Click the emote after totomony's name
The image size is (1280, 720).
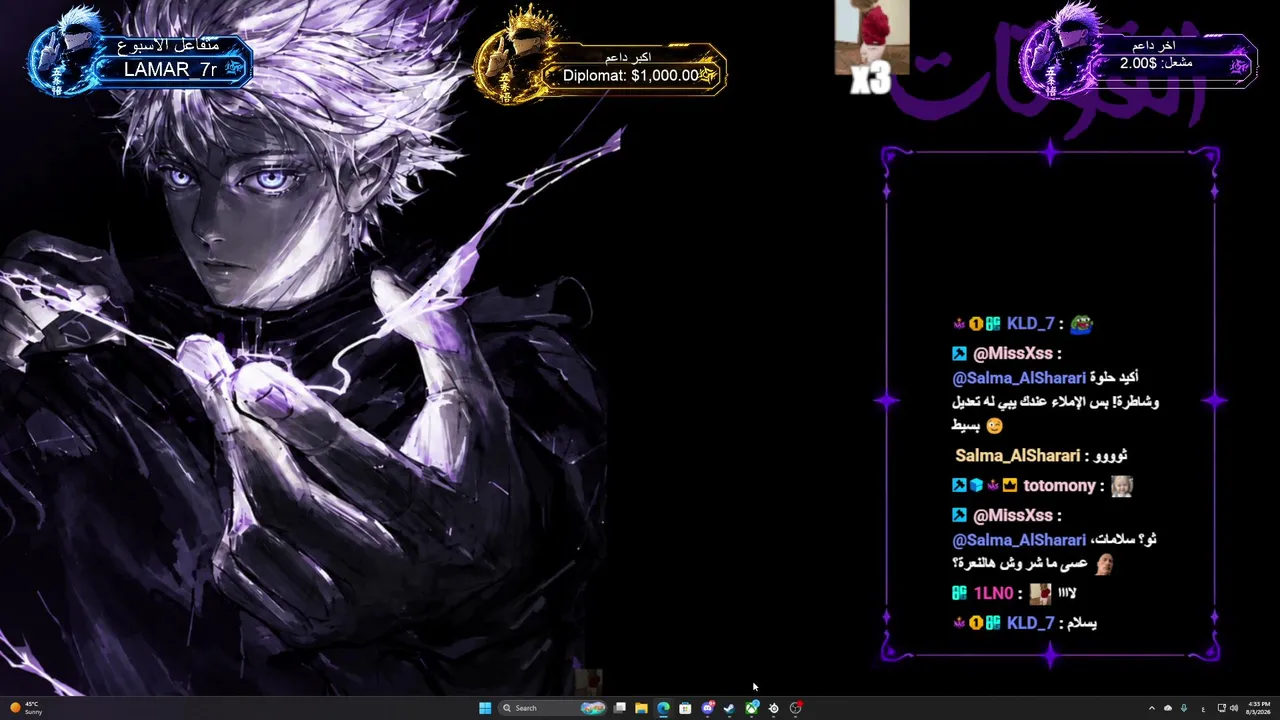[x=1122, y=486]
